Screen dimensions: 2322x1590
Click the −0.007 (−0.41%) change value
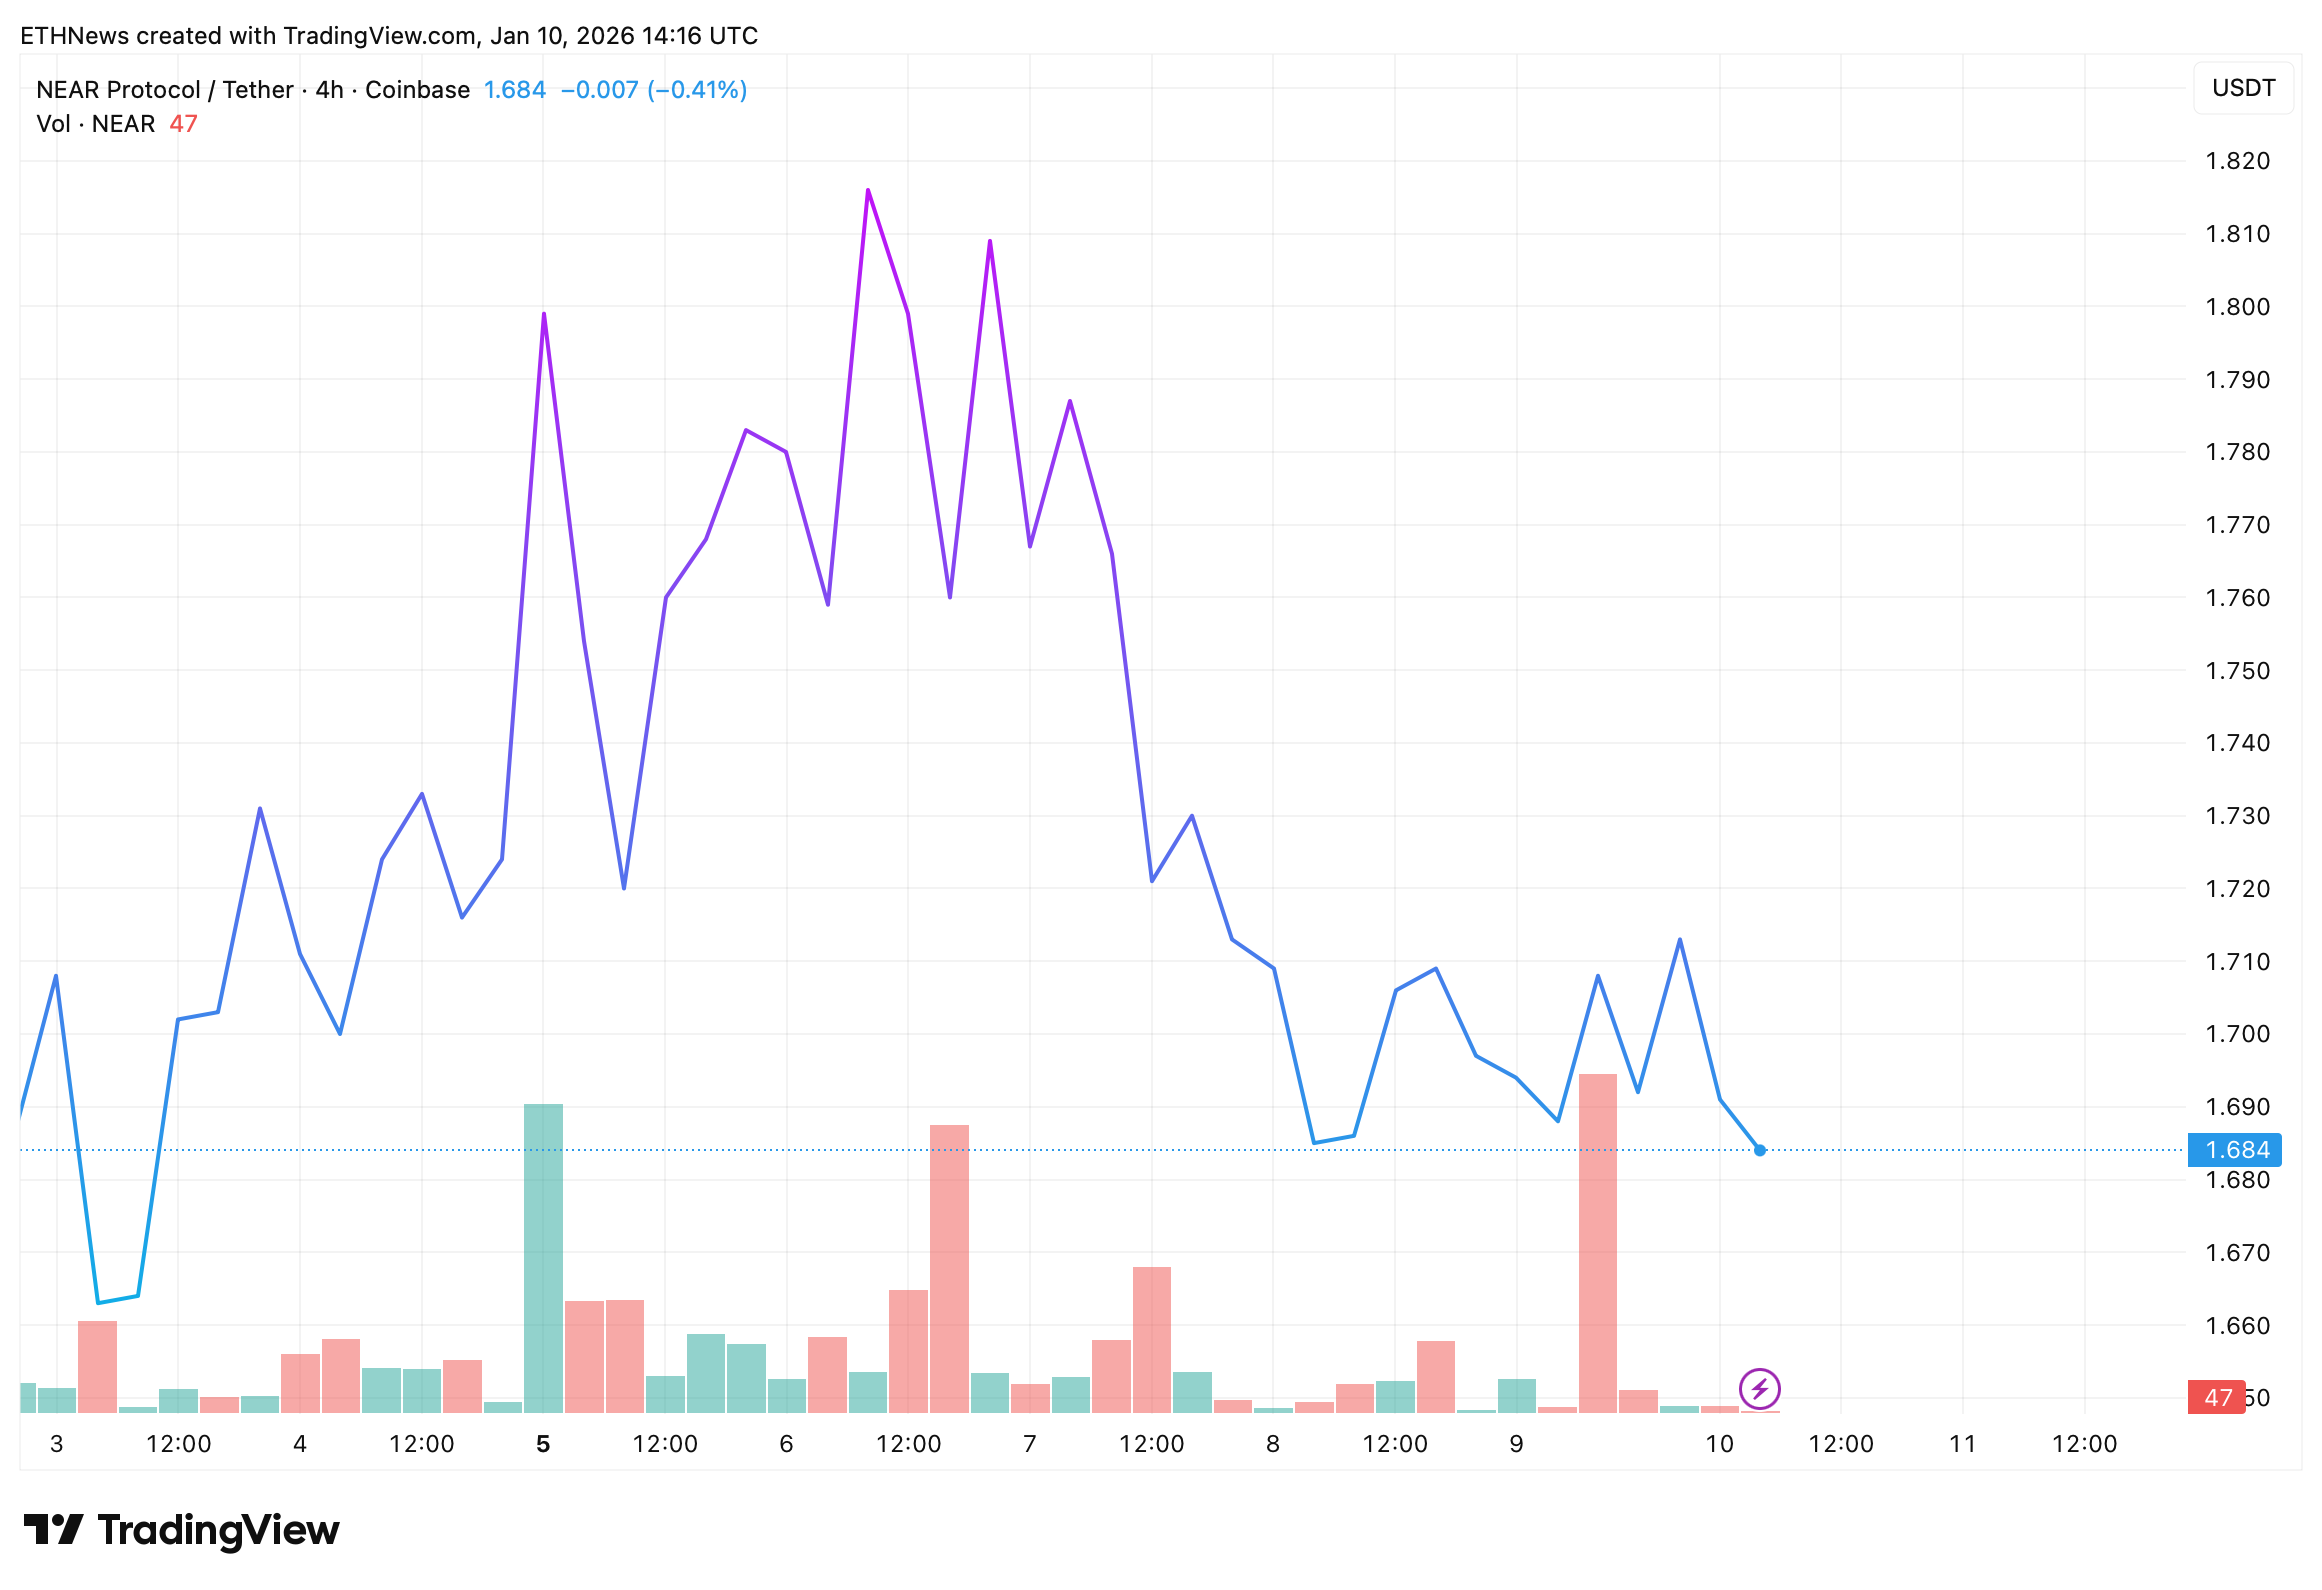click(x=653, y=90)
